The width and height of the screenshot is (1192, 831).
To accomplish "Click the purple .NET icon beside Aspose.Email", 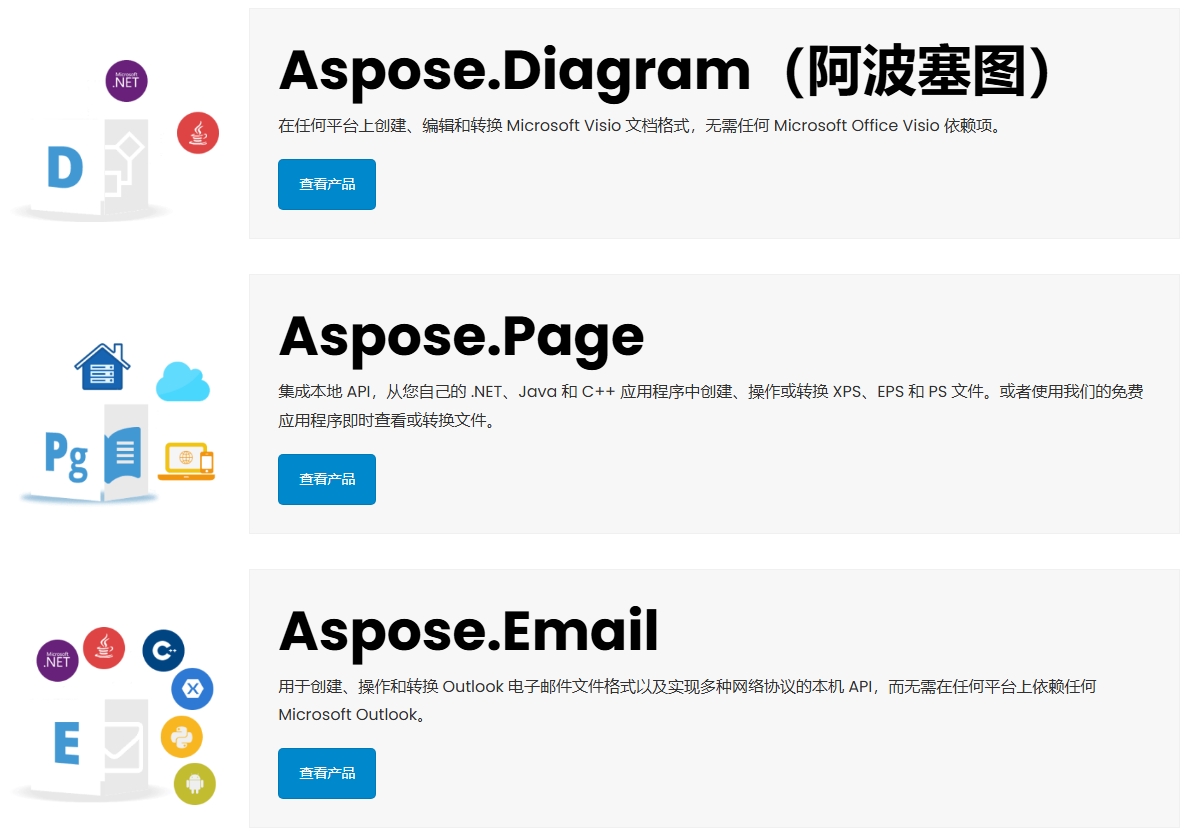I will click(x=57, y=660).
